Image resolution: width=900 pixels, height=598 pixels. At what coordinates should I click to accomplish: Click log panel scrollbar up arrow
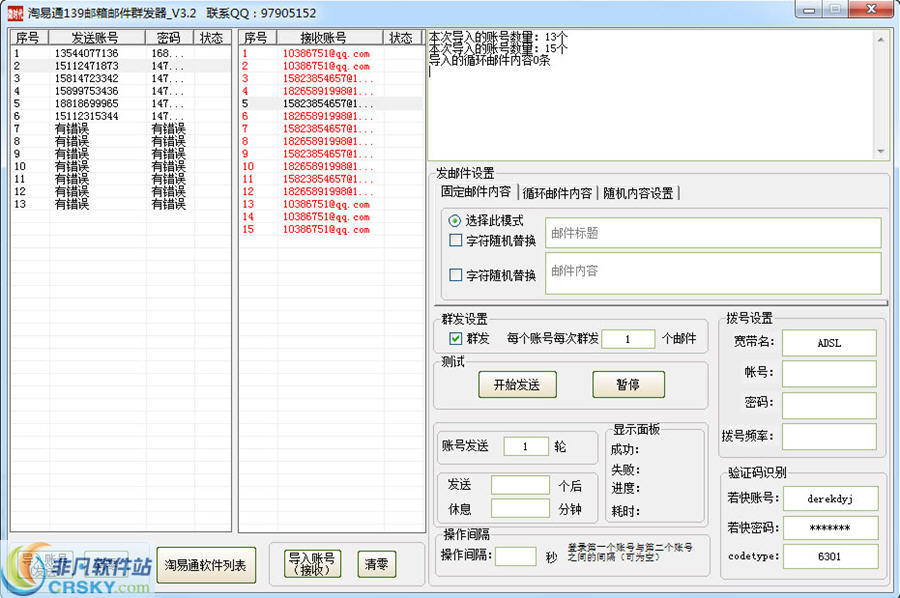tap(880, 40)
